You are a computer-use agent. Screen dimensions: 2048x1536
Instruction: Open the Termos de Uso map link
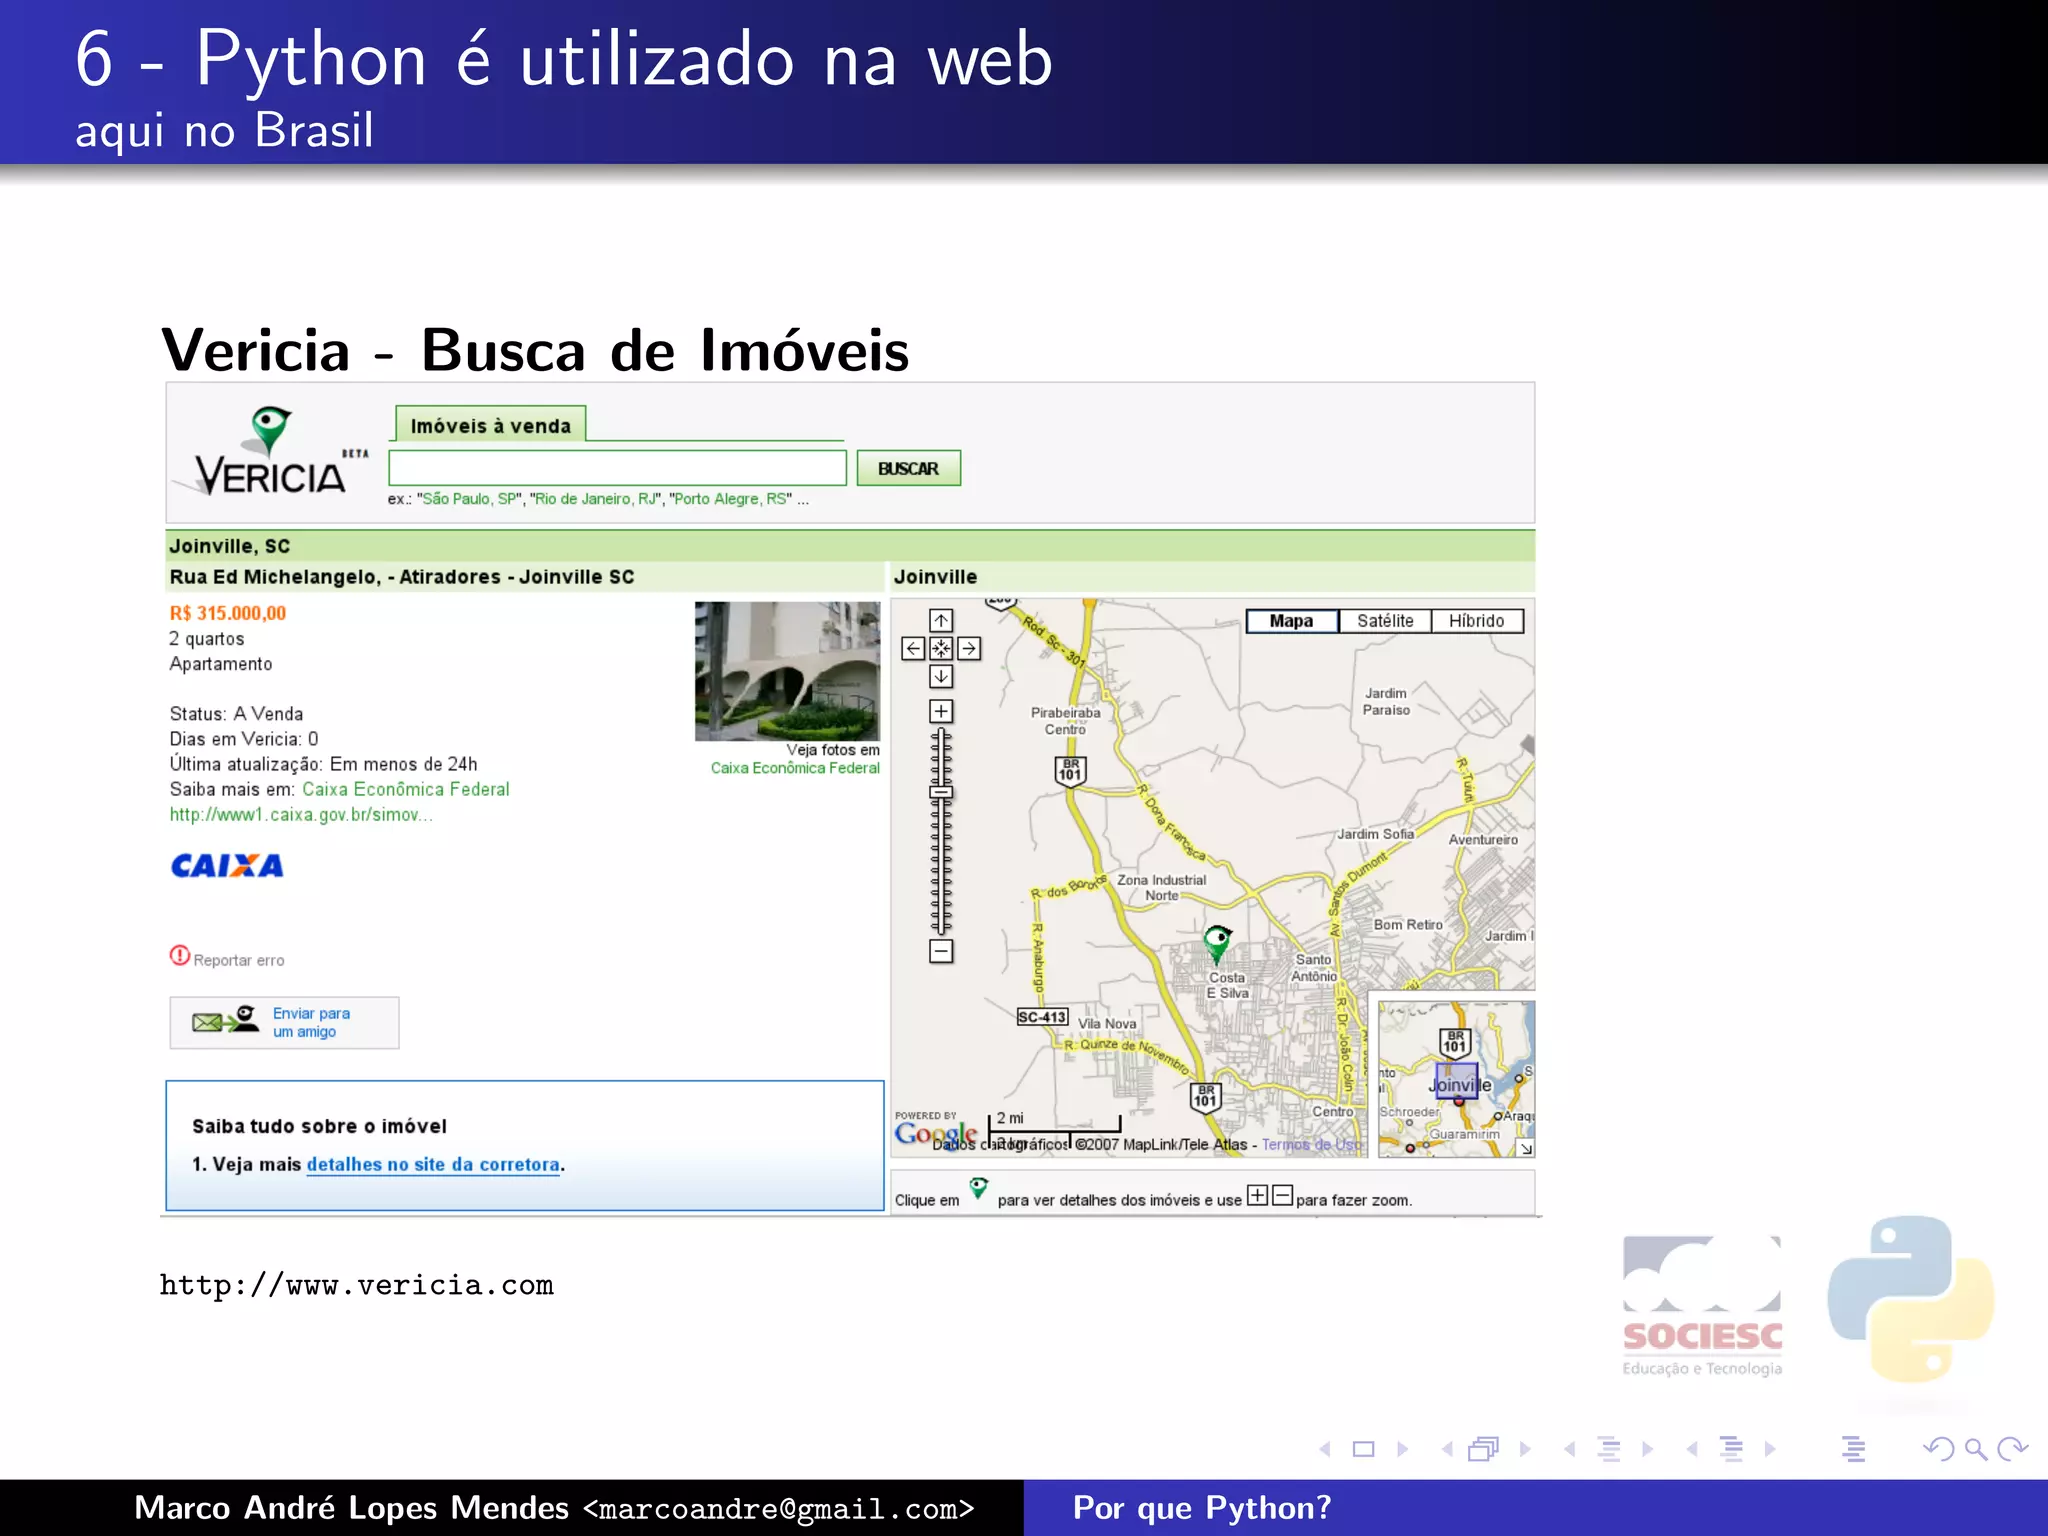1311,1145
